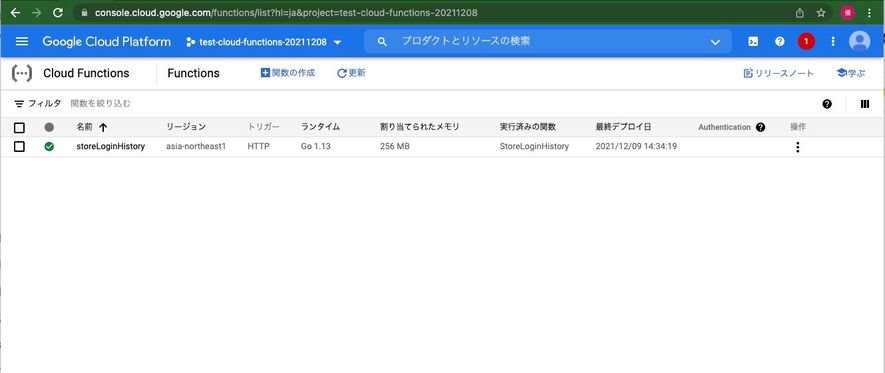Viewport: 885px width, 373px height.
Task: Select all functions header checkbox
Action: click(x=19, y=128)
